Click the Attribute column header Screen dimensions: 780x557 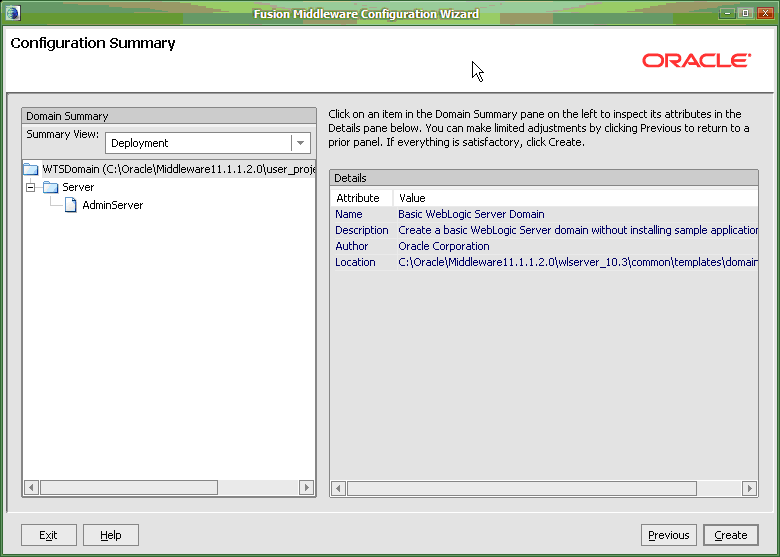[362, 198]
